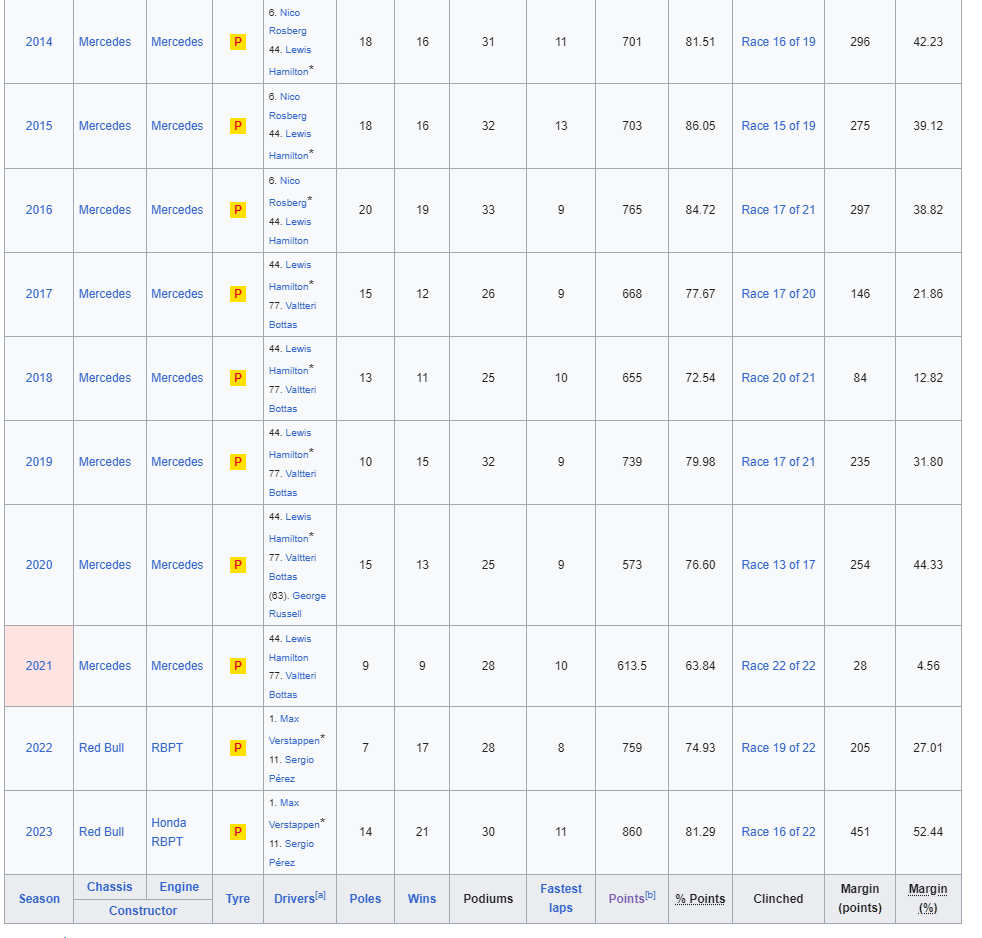Click Lewis Hamilton's link in 2015 row
982x938 pixels.
tap(291, 145)
